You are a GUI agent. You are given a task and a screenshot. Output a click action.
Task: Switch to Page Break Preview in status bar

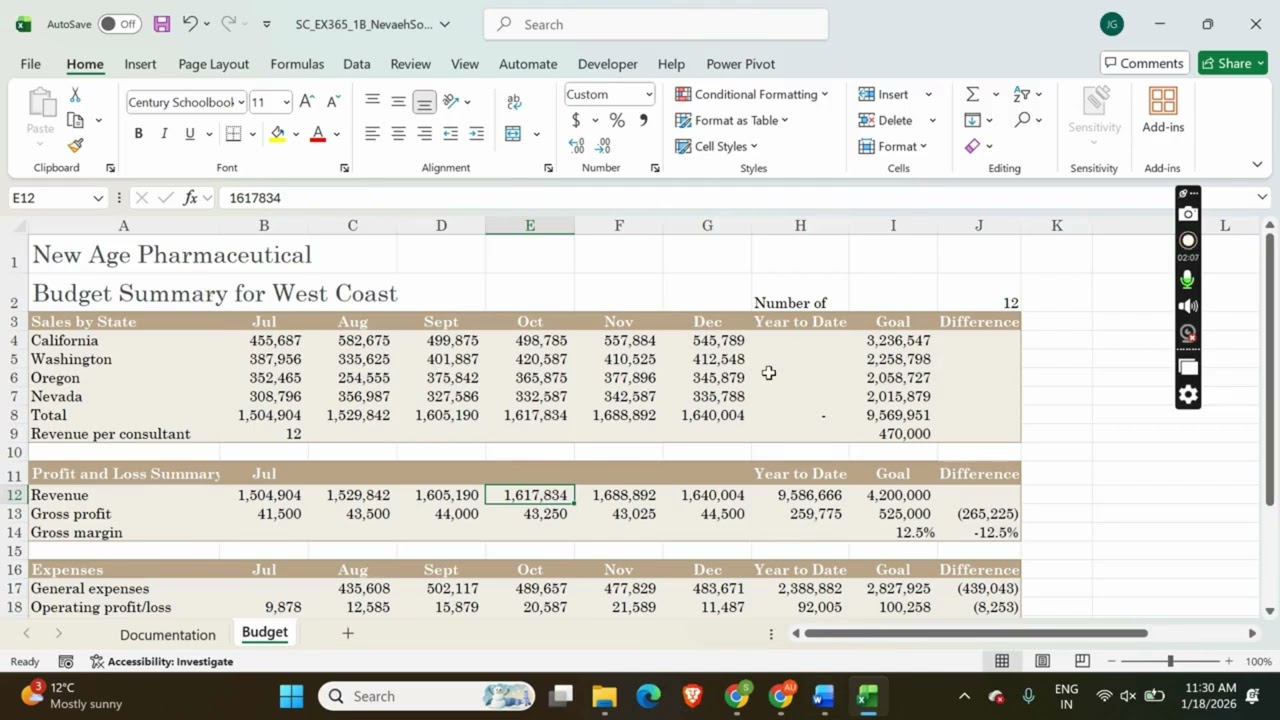1082,661
